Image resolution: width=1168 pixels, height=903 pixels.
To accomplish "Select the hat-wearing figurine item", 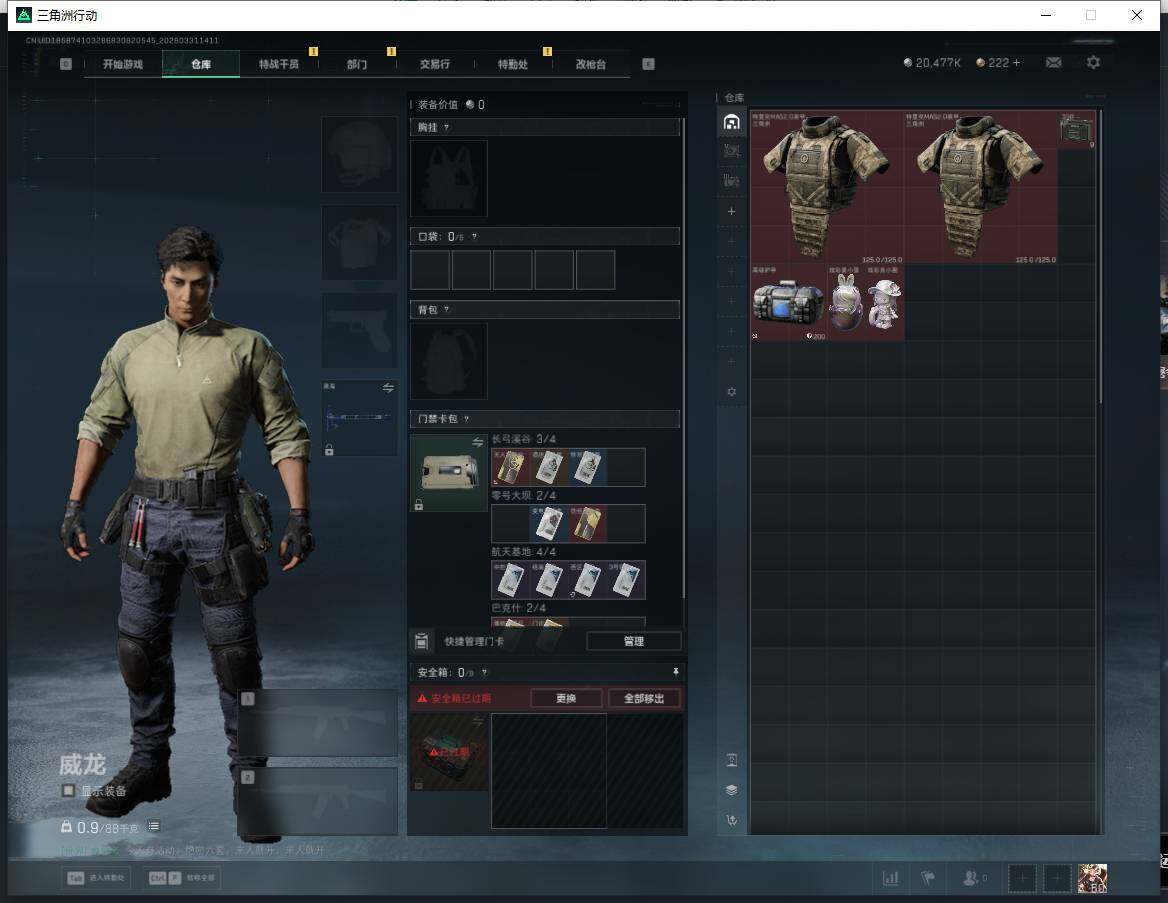I will point(884,302).
